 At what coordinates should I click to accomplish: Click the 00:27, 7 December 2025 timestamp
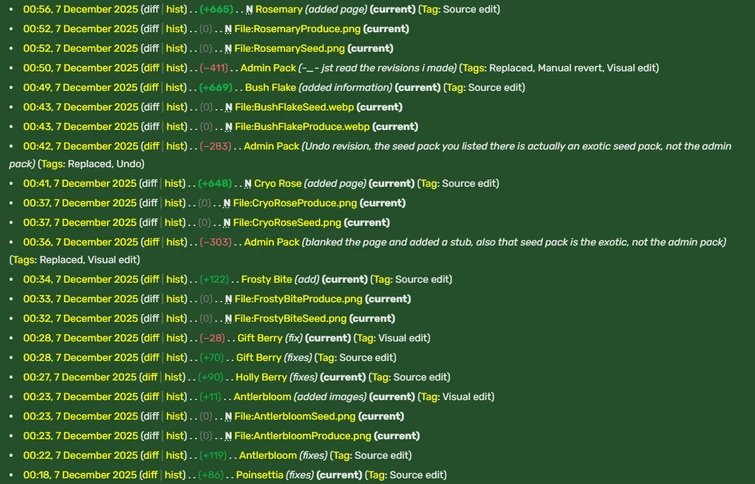(79, 377)
